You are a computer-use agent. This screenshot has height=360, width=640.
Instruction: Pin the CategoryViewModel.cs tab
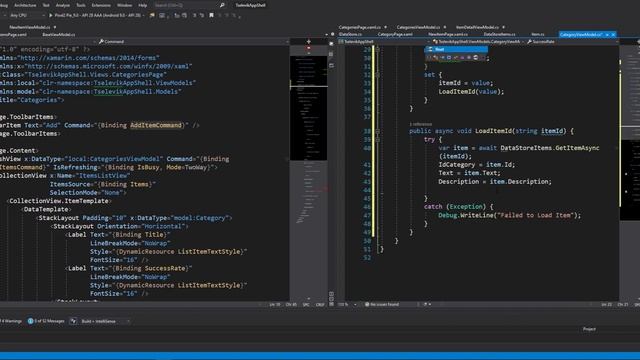[607, 35]
